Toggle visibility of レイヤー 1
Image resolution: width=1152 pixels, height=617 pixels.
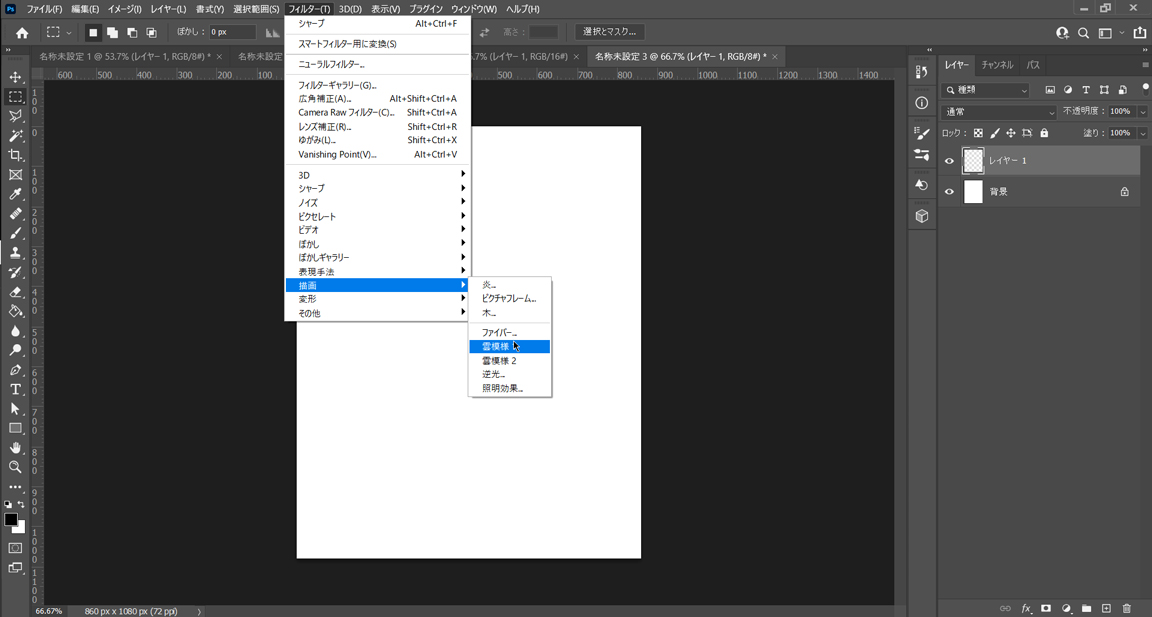click(x=949, y=161)
